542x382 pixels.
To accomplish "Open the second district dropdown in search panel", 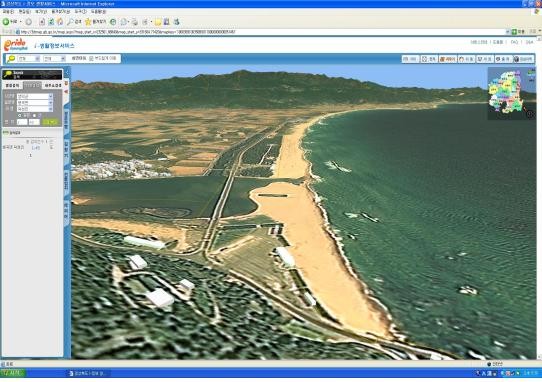I will tap(35, 103).
